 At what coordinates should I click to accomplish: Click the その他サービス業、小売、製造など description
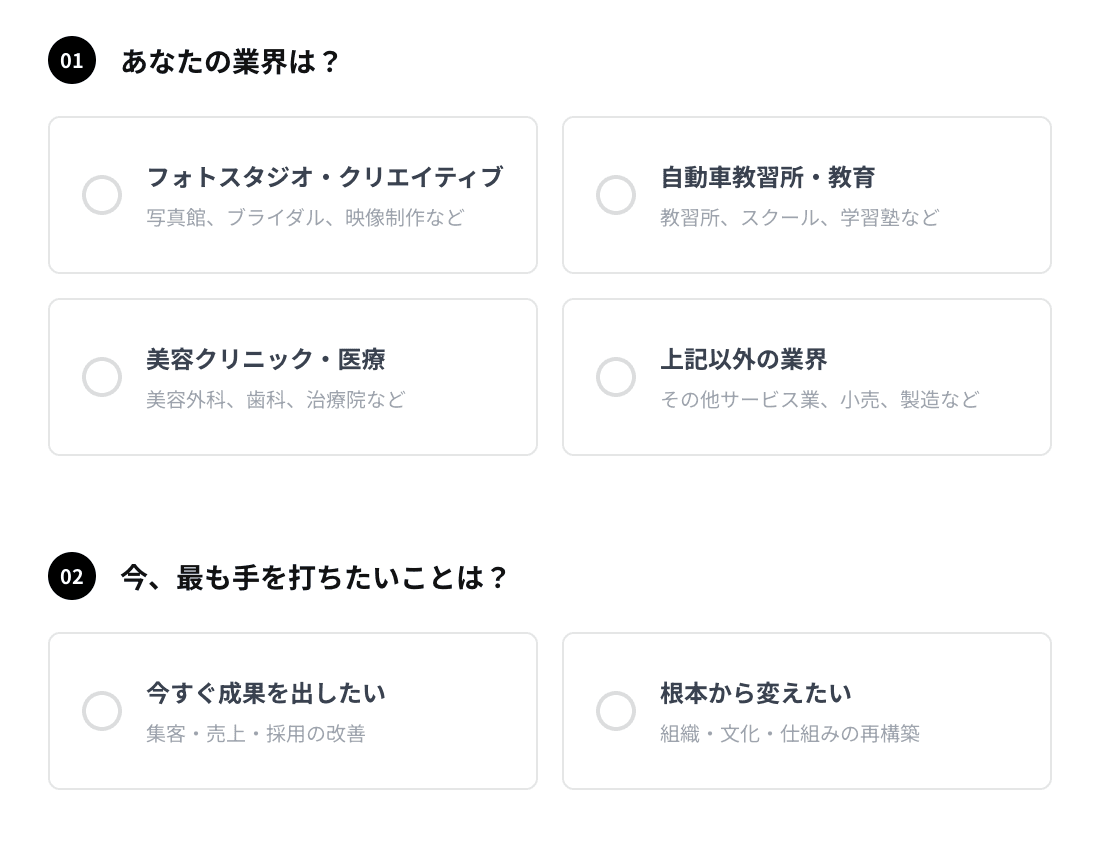[x=819, y=399]
